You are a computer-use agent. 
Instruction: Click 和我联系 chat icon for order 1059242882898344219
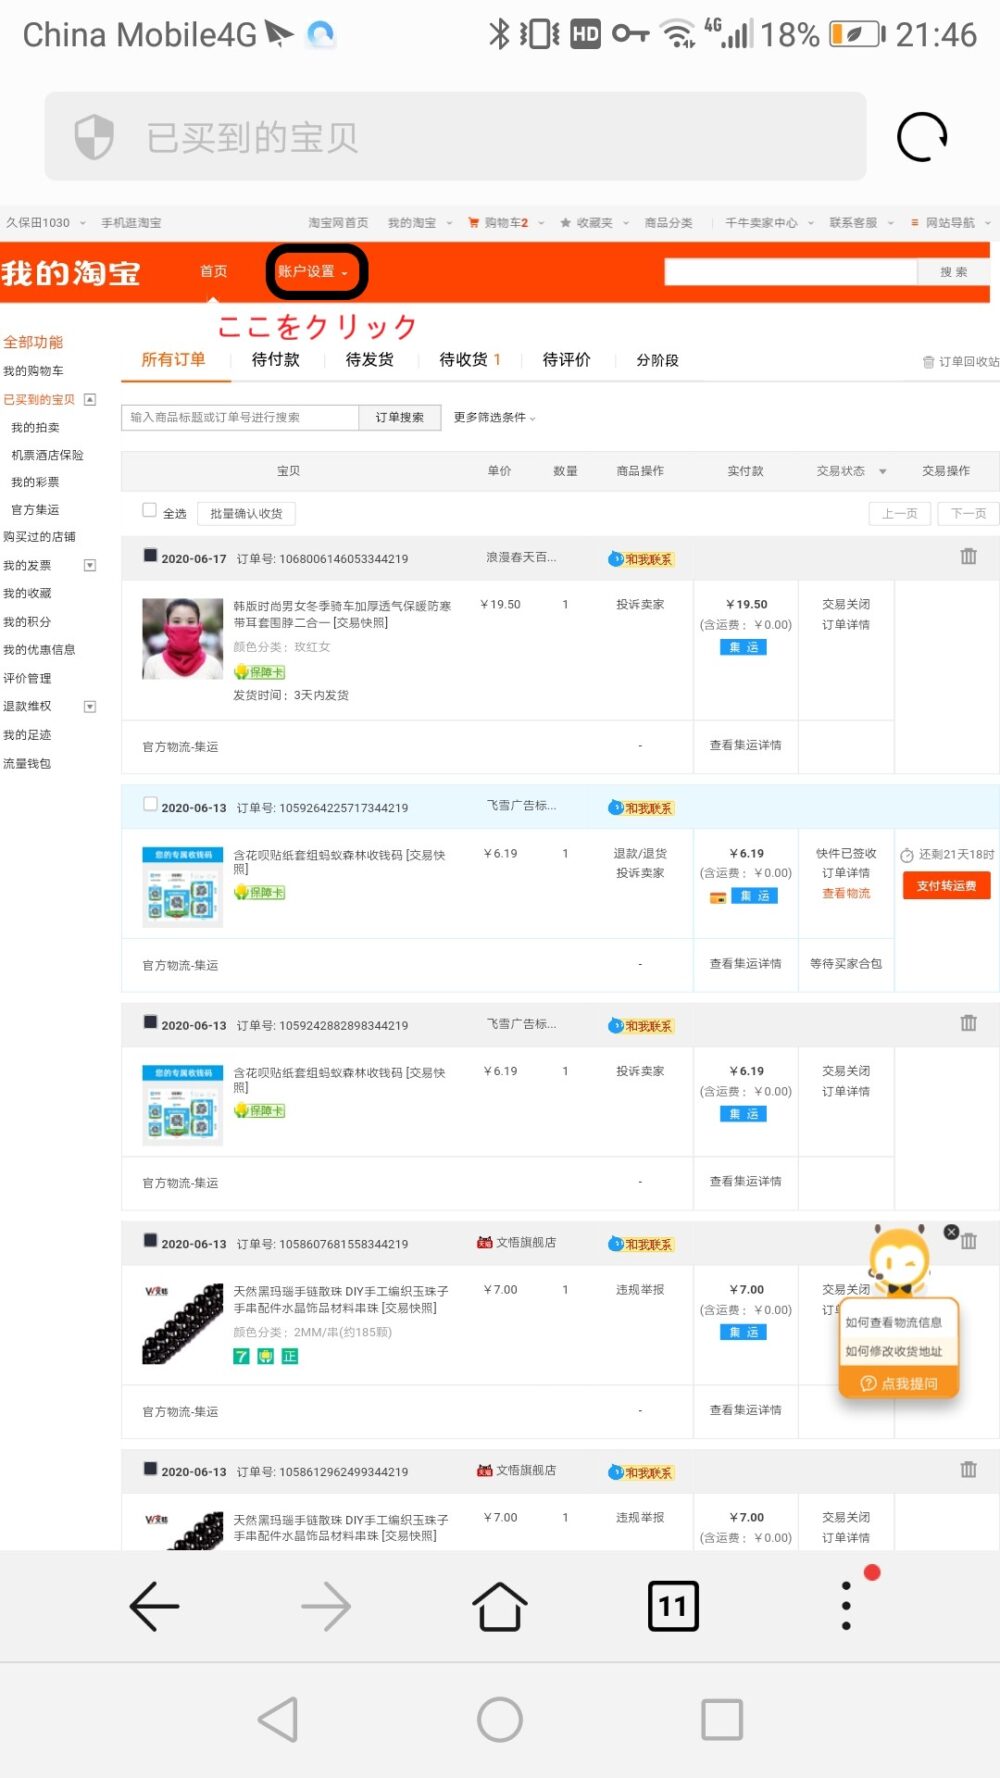[x=641, y=1026]
